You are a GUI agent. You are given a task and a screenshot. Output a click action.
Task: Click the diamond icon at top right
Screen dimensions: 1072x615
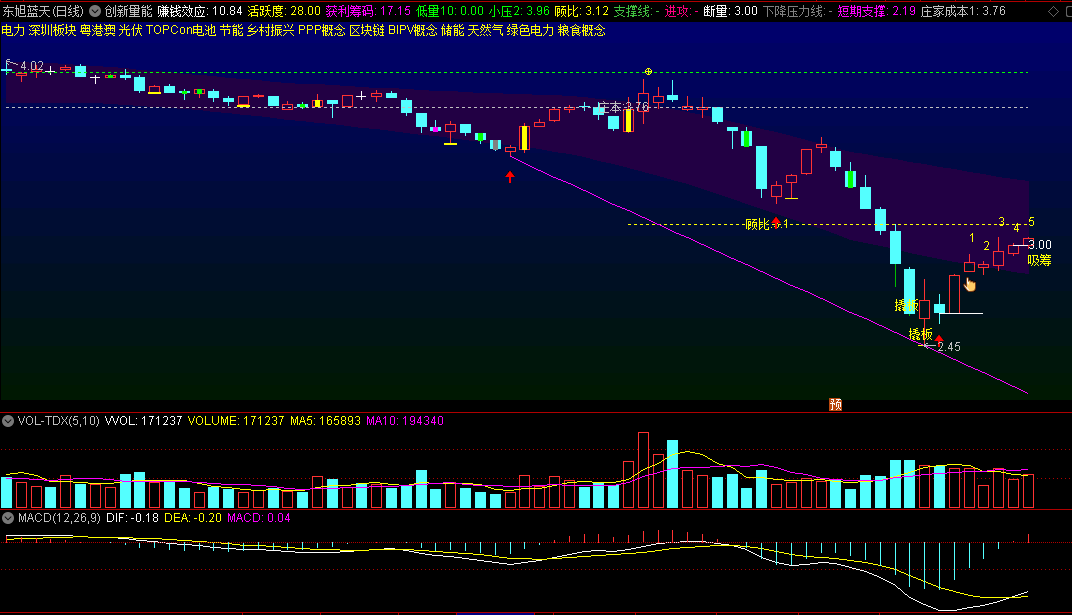point(1054,11)
